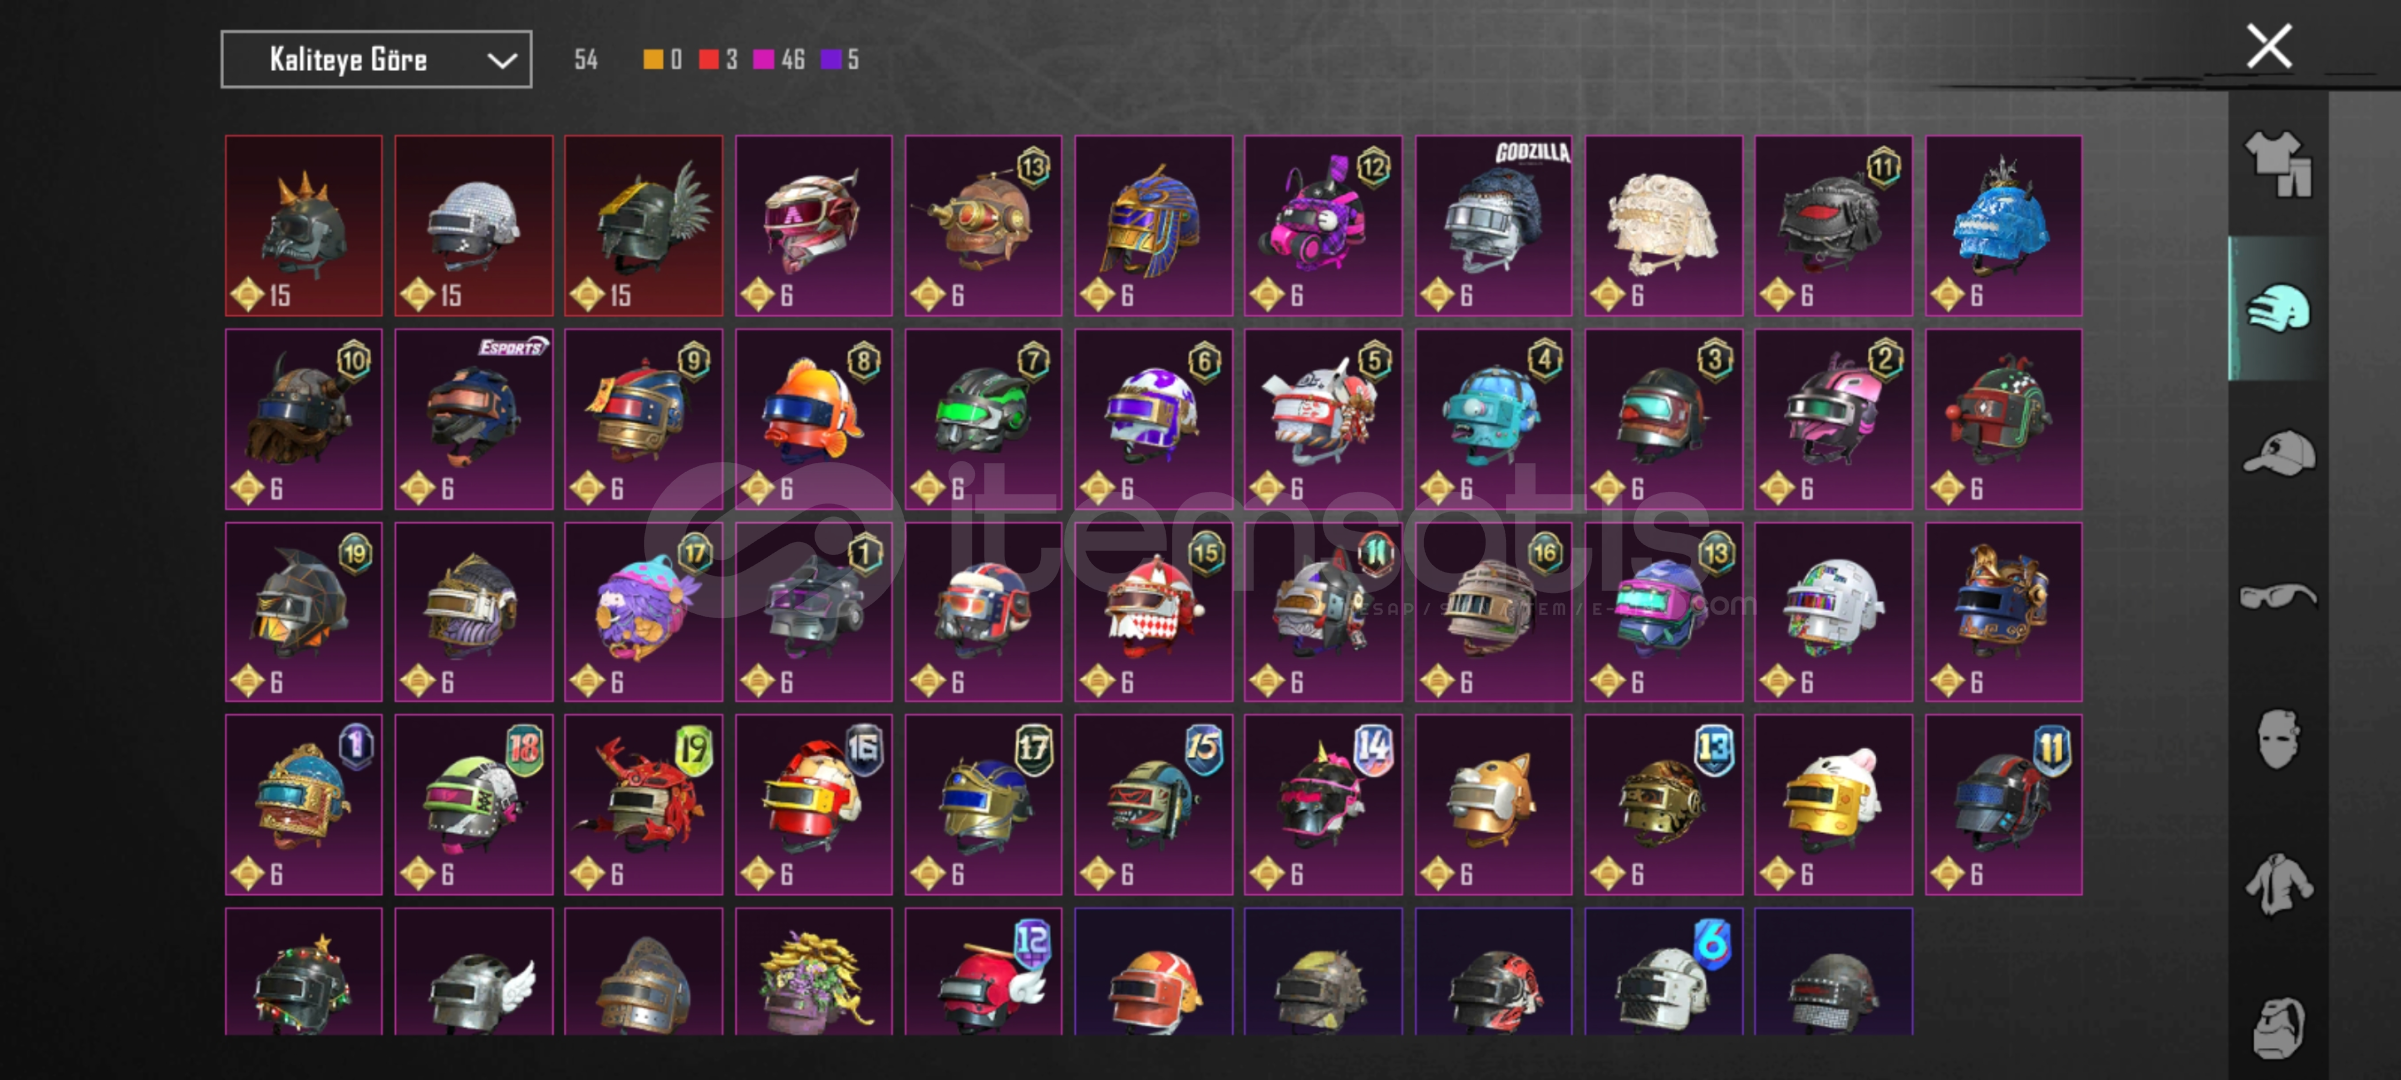Open the jacket category icon in sidebar
The image size is (2401, 1080).
[2278, 884]
